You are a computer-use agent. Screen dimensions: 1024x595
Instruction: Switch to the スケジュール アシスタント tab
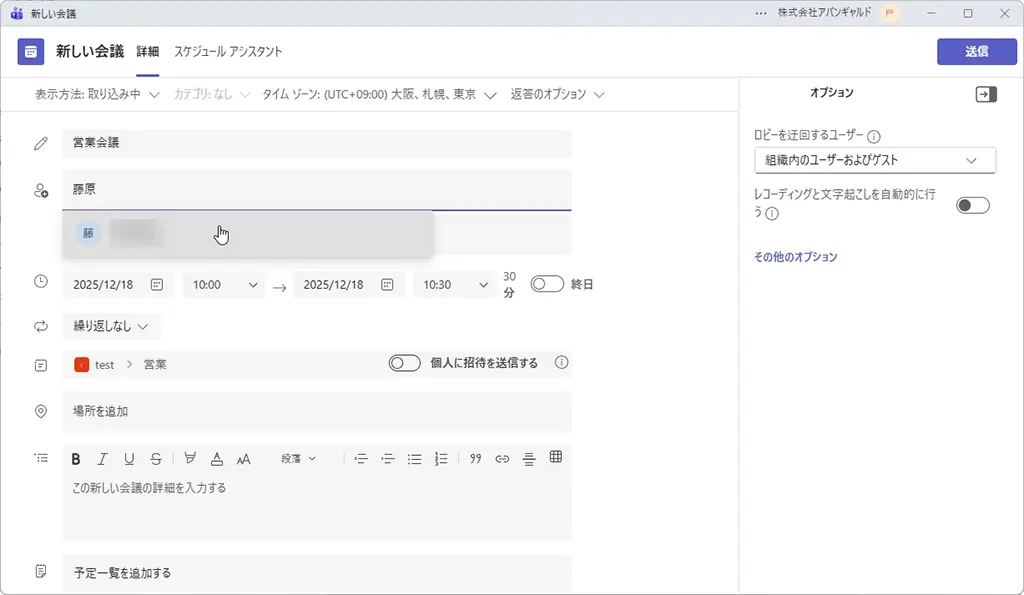coord(227,50)
